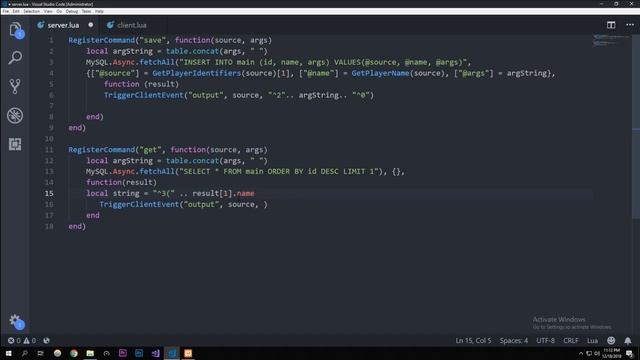Viewport: 640px width, 360px height.
Task: Open the File menu
Action: click(x=5, y=11)
